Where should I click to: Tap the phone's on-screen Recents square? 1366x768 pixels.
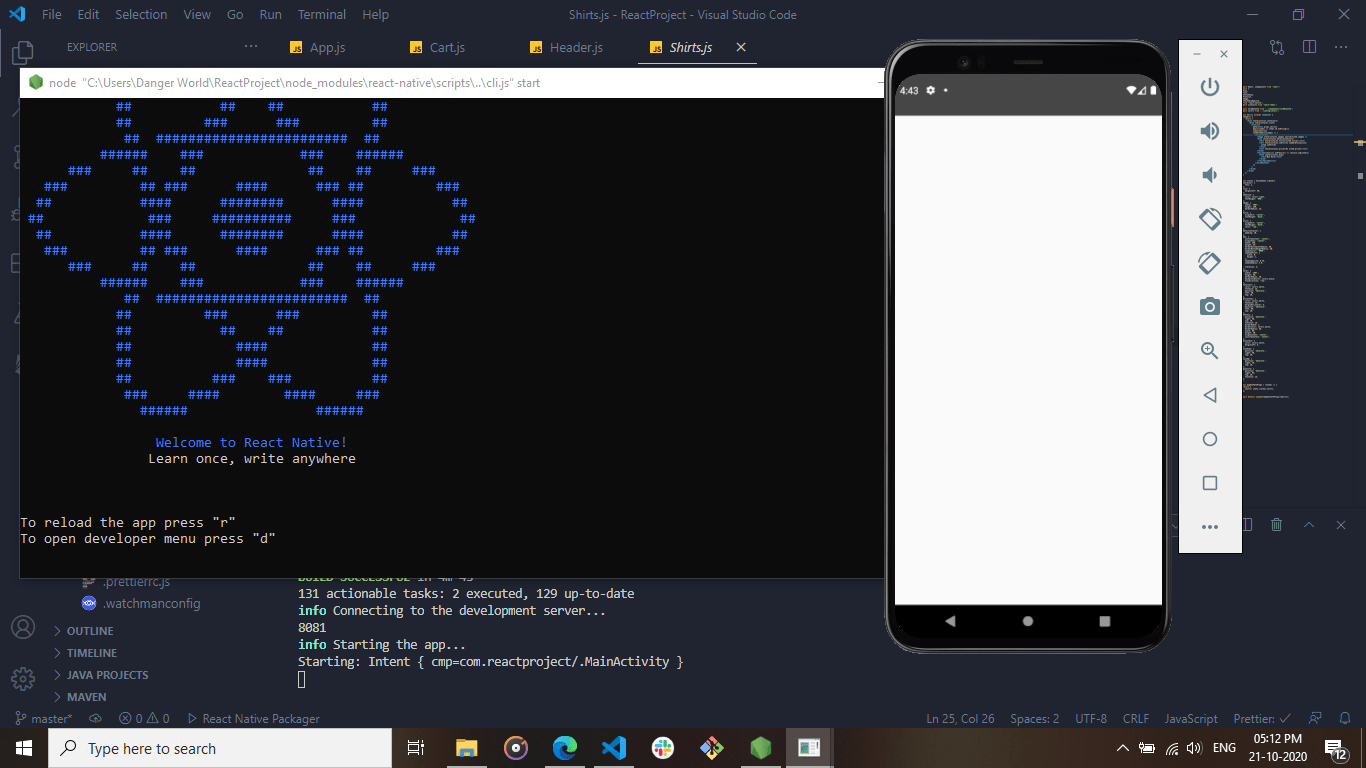(1105, 621)
